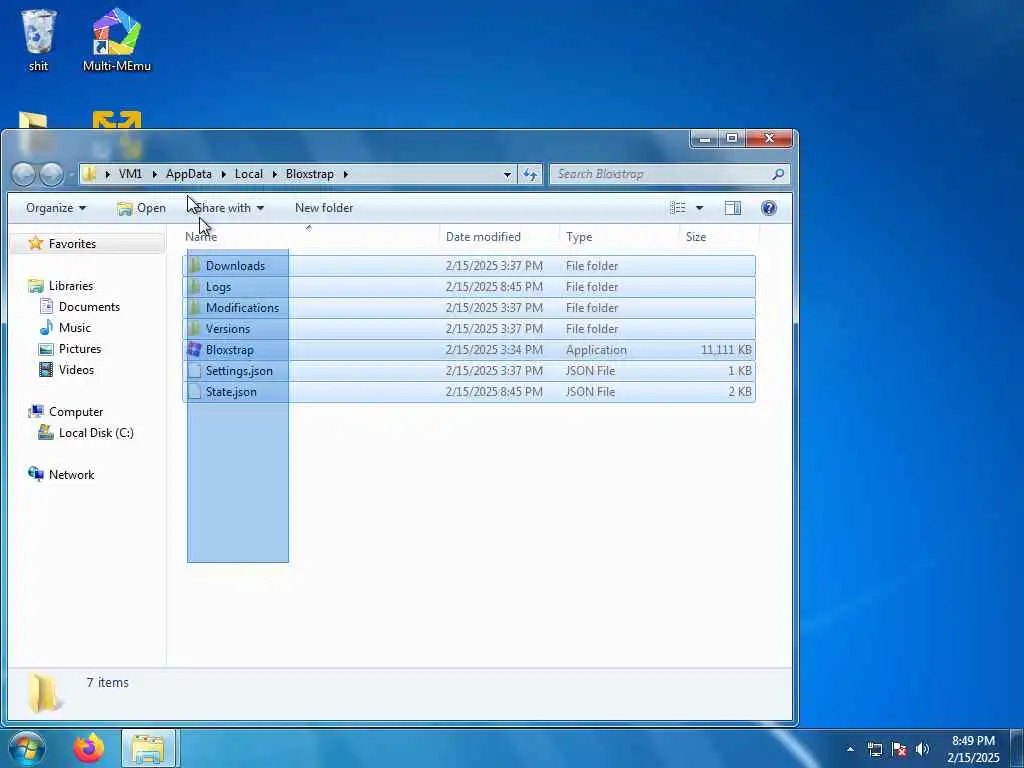Navigate to Local in breadcrumb
The width and height of the screenshot is (1024, 768).
click(249, 174)
